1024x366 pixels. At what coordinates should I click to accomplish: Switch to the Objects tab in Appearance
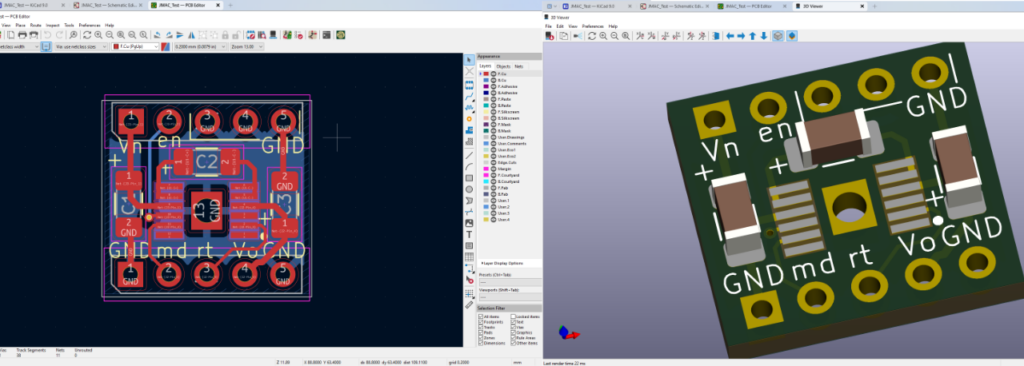504,66
